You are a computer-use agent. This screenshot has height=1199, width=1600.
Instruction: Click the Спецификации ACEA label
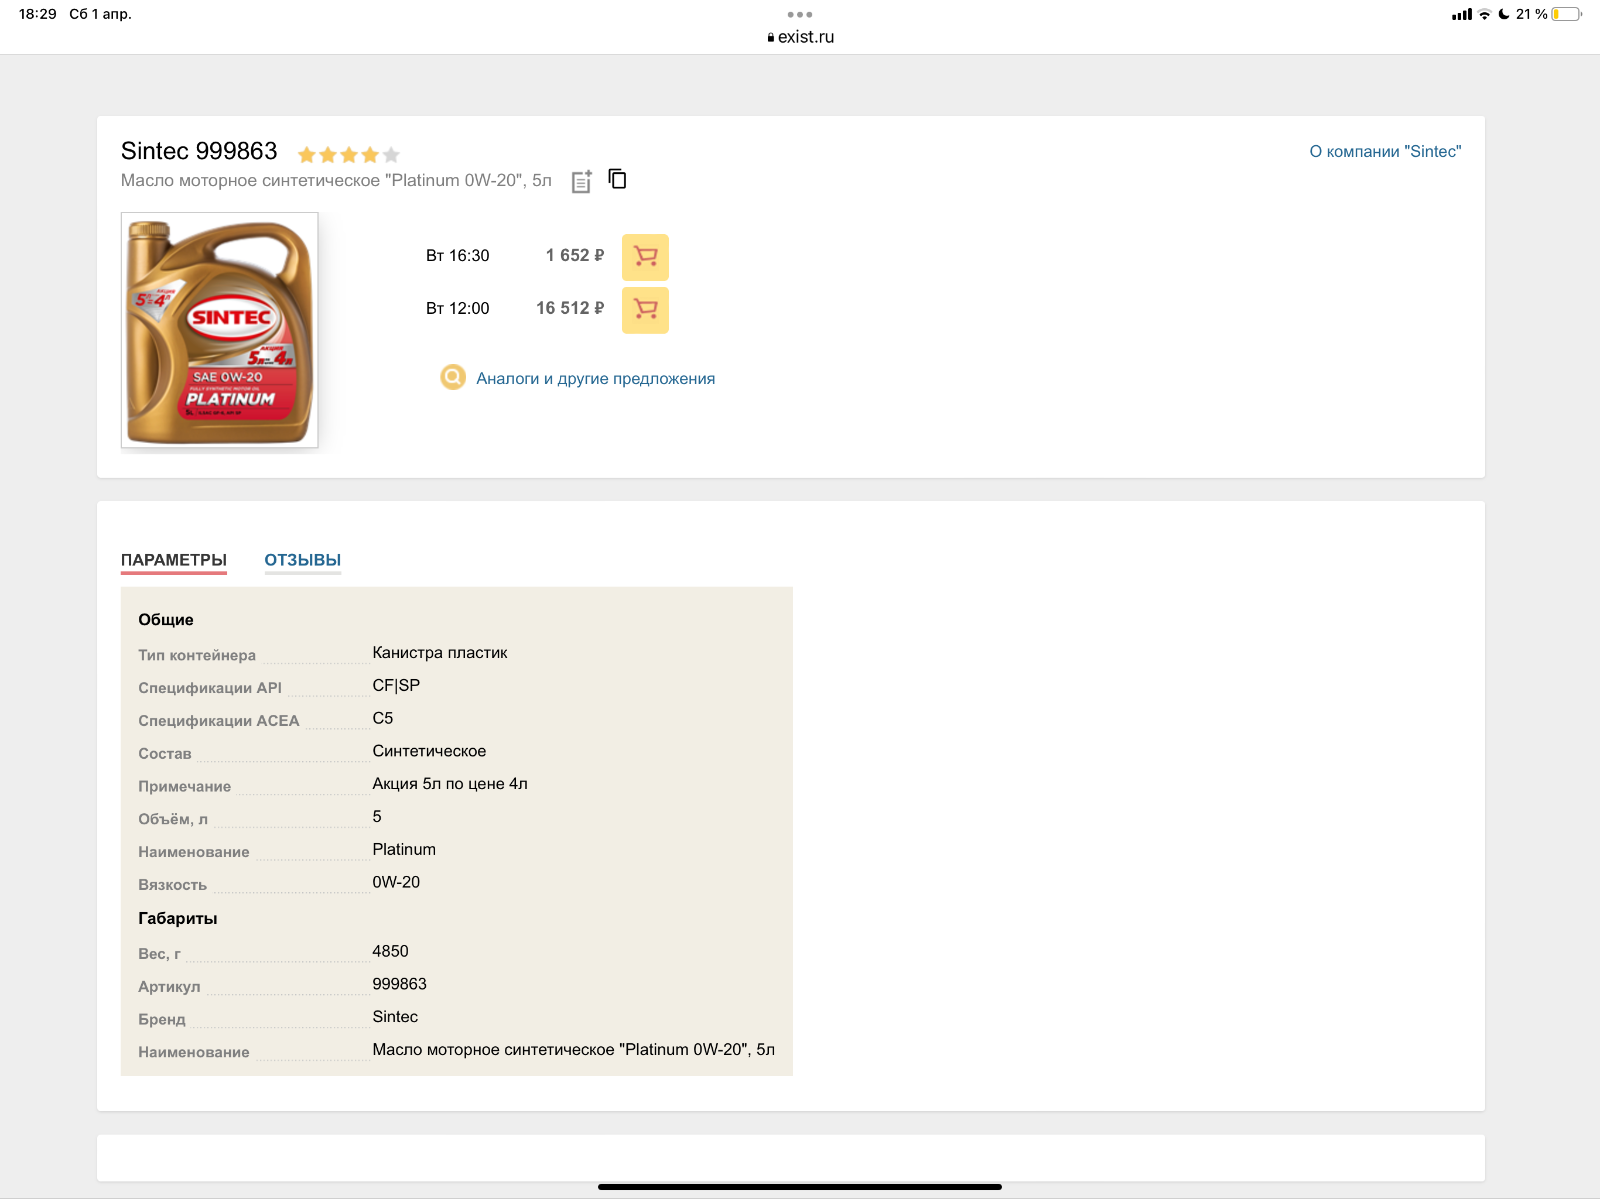point(219,721)
